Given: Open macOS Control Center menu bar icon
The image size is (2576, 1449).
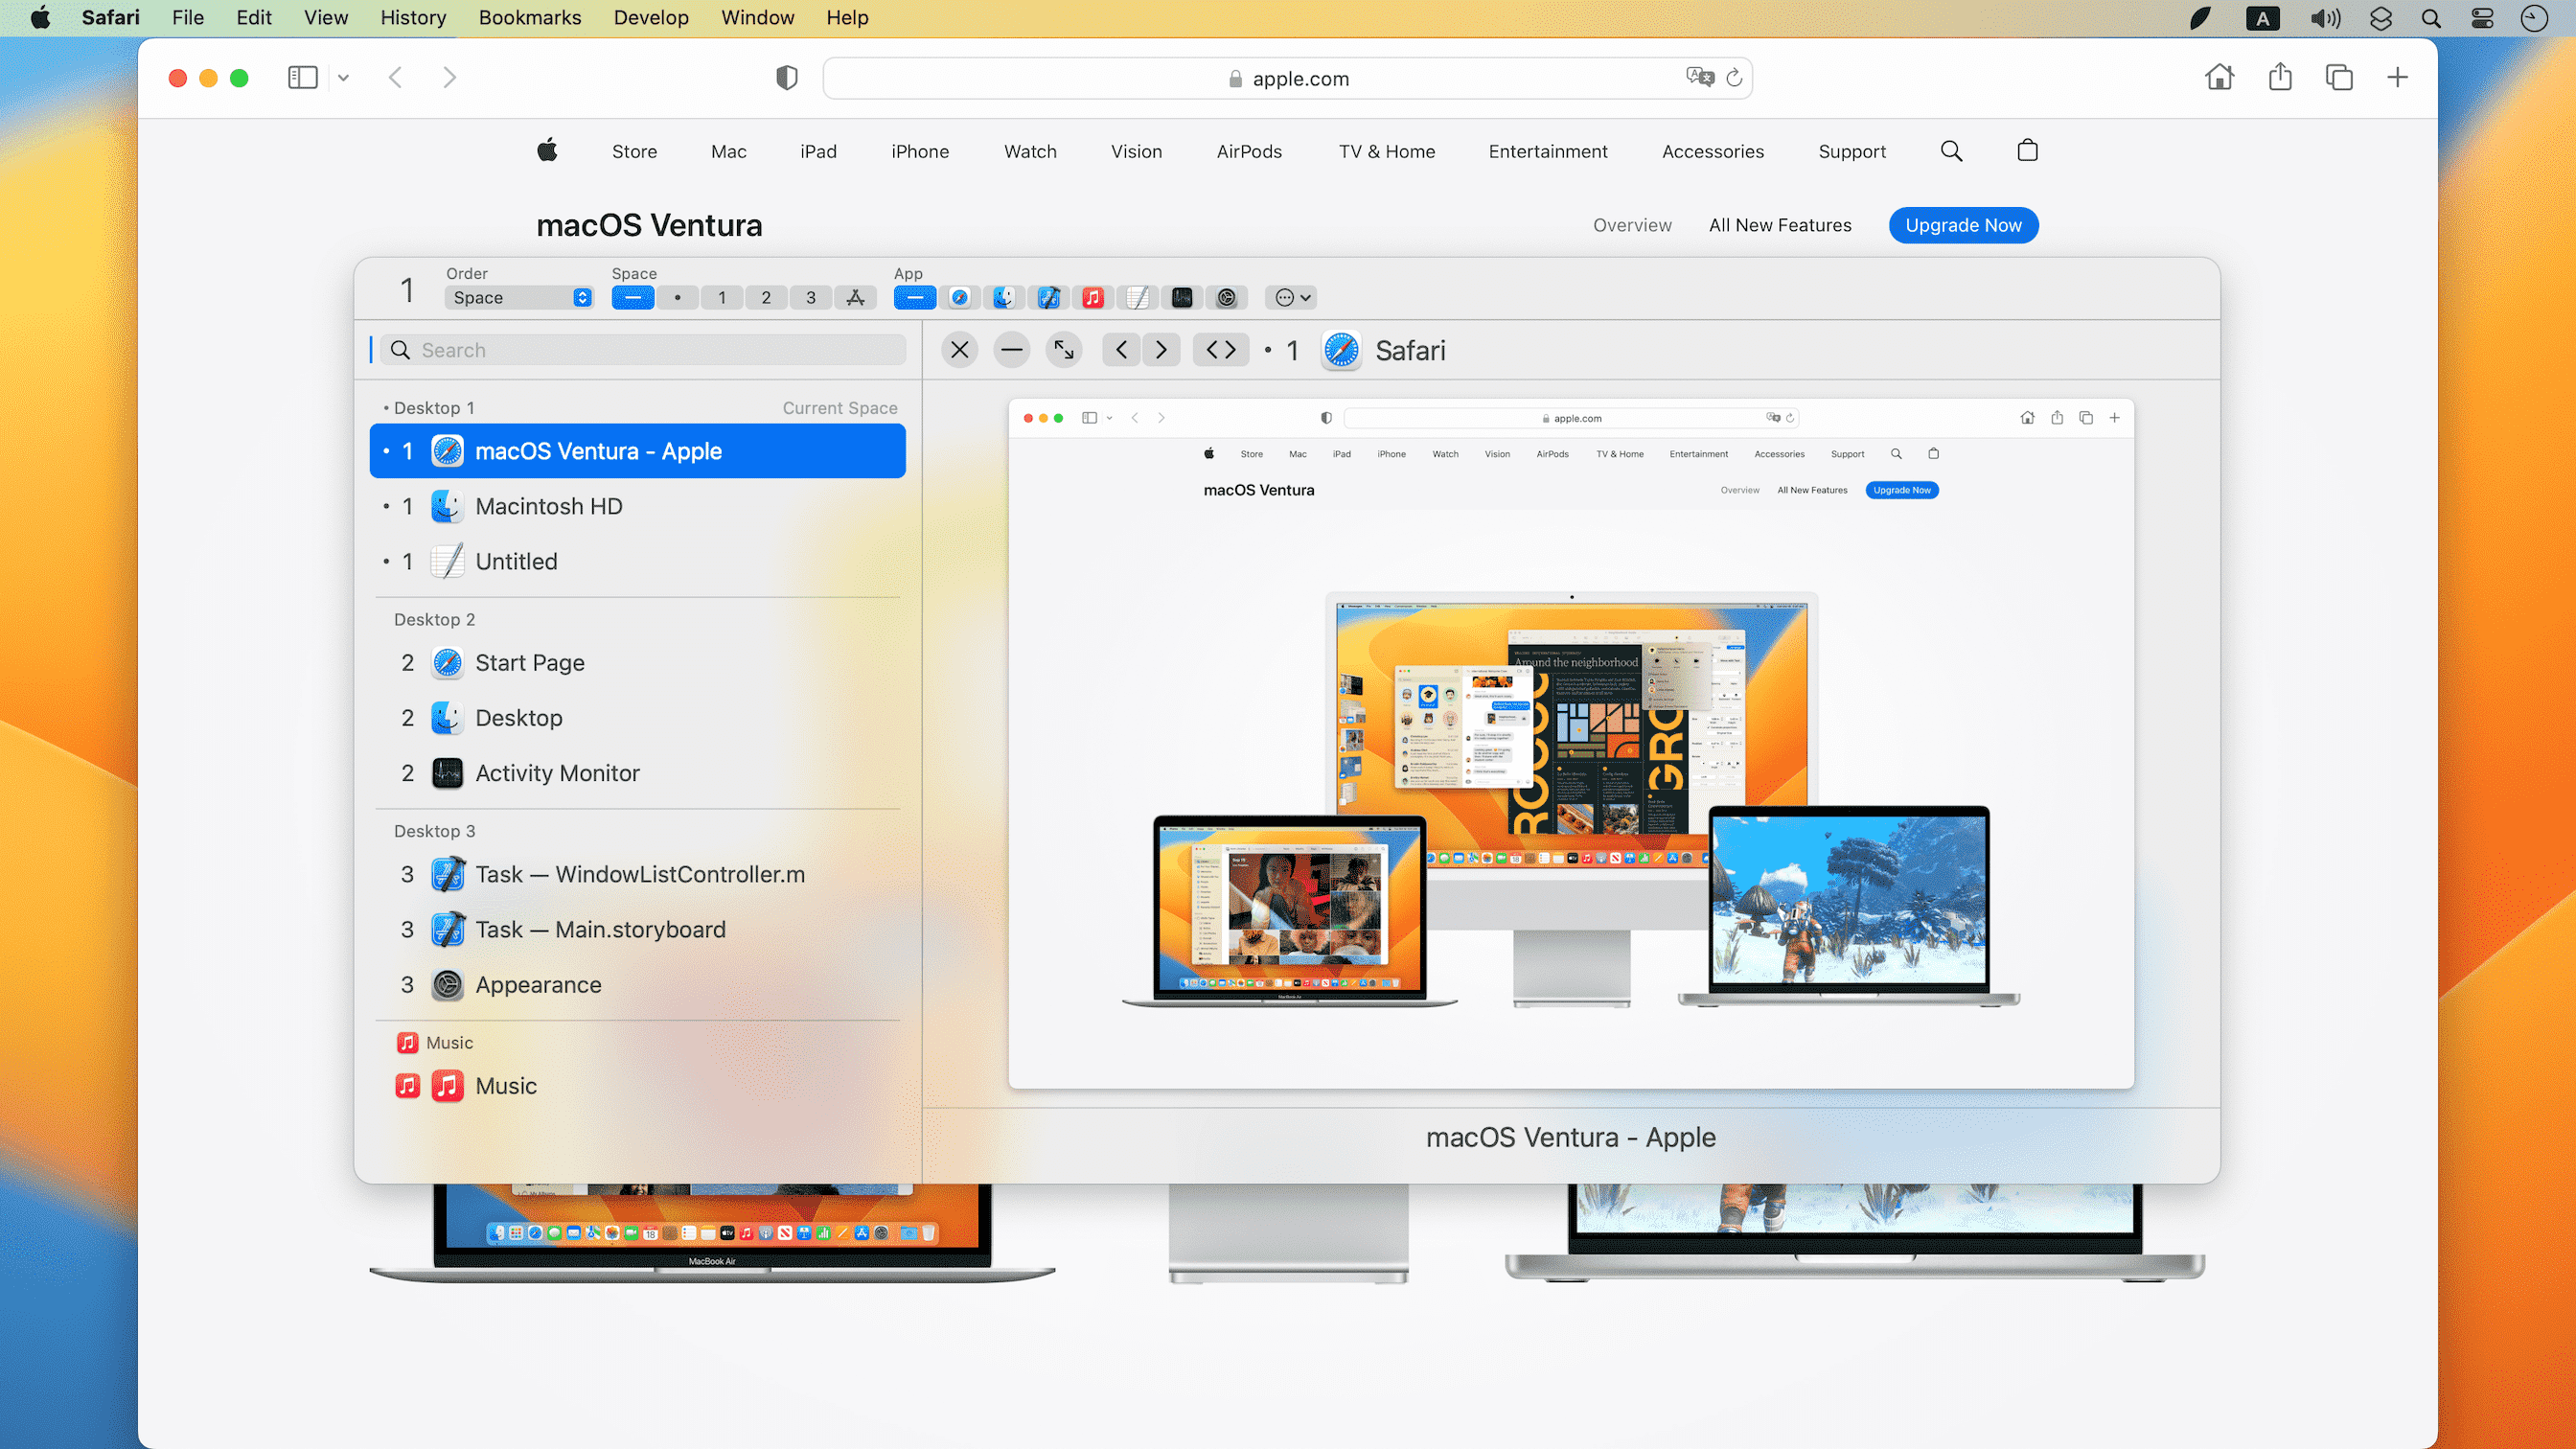Looking at the screenshot, I should (2482, 18).
